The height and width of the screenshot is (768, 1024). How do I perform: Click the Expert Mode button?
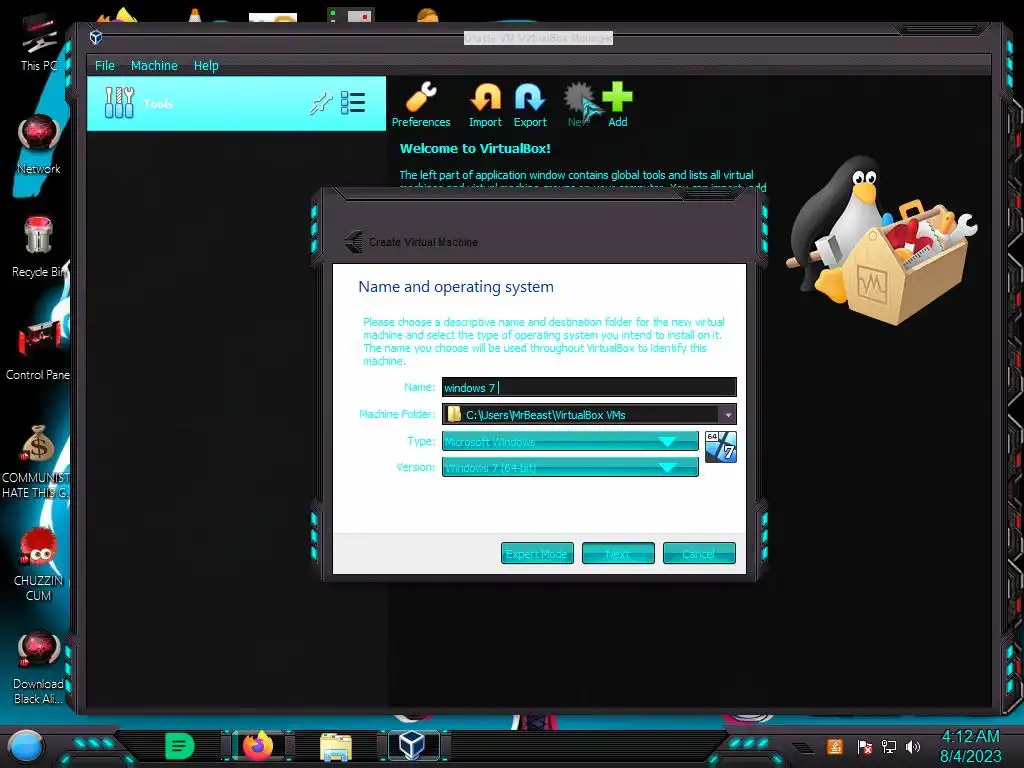coord(537,553)
